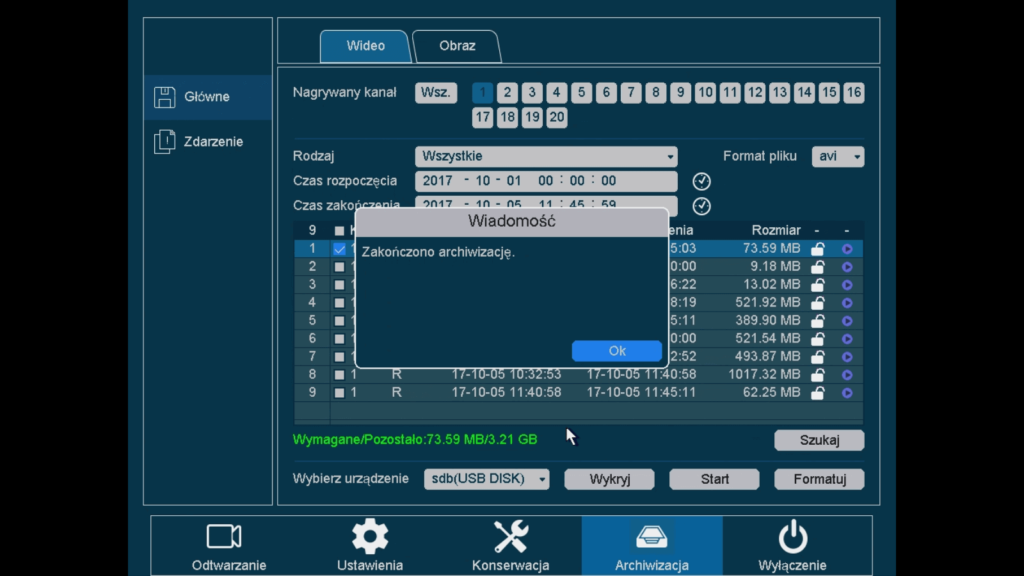Viewport: 1024px width, 576px height.
Task: Open the clock picker for Czas rozpoczęcia
Action: click(701, 181)
